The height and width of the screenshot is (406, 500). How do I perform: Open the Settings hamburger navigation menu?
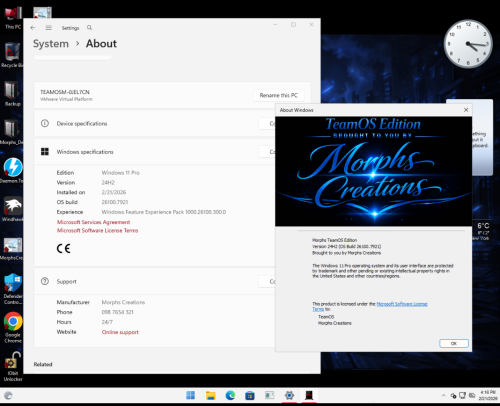pos(49,28)
